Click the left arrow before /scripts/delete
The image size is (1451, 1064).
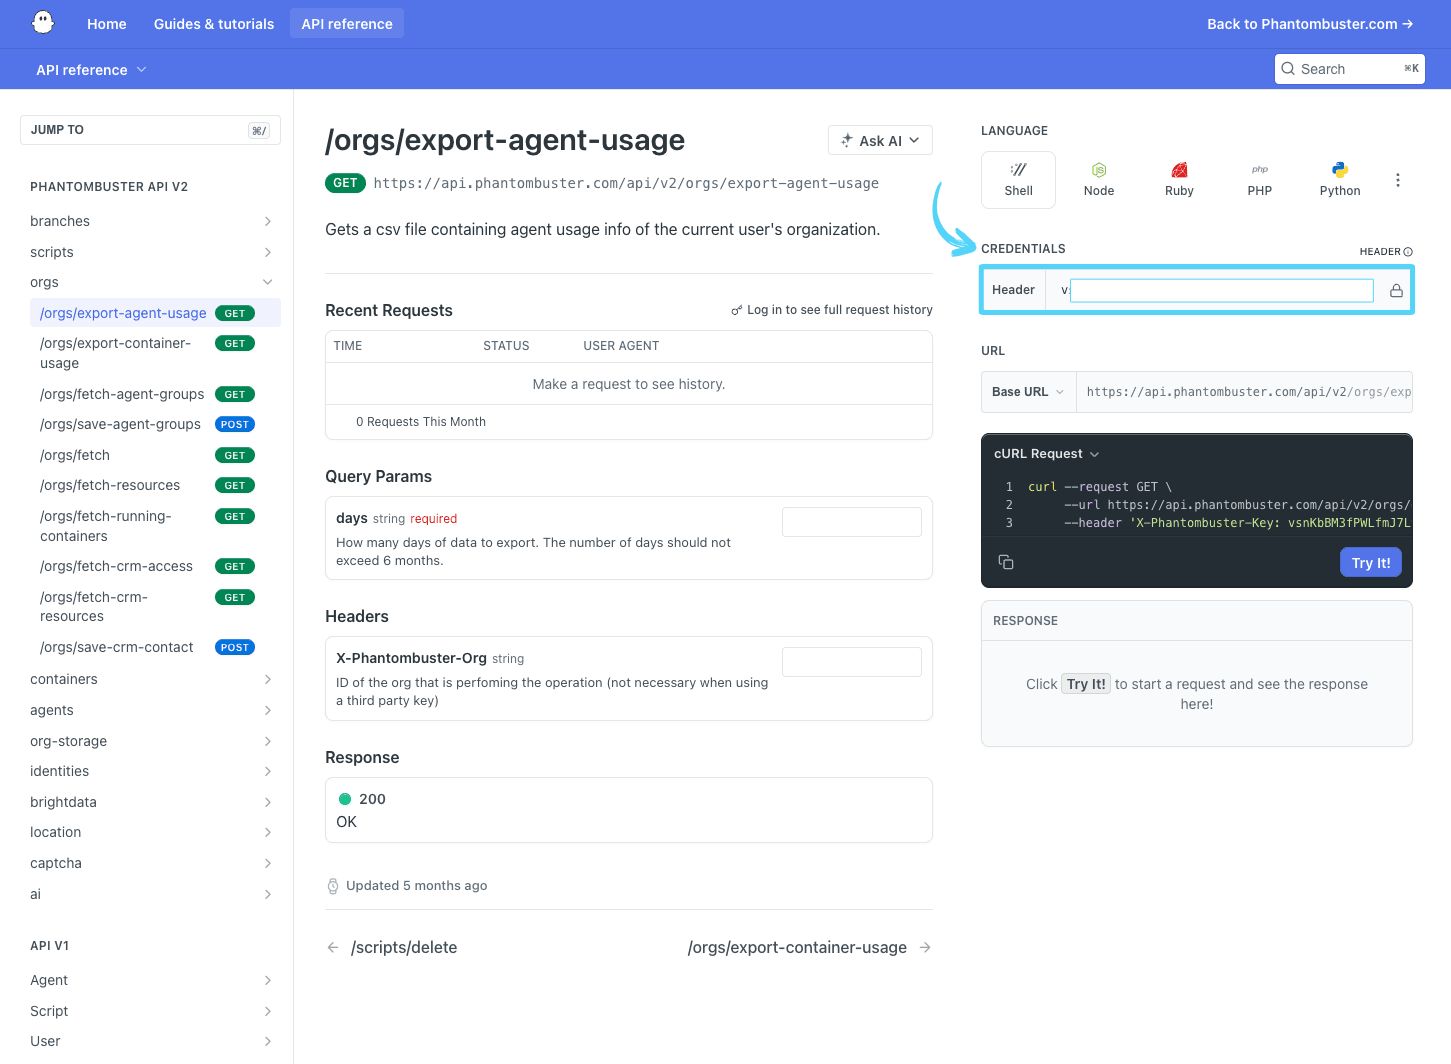[333, 947]
